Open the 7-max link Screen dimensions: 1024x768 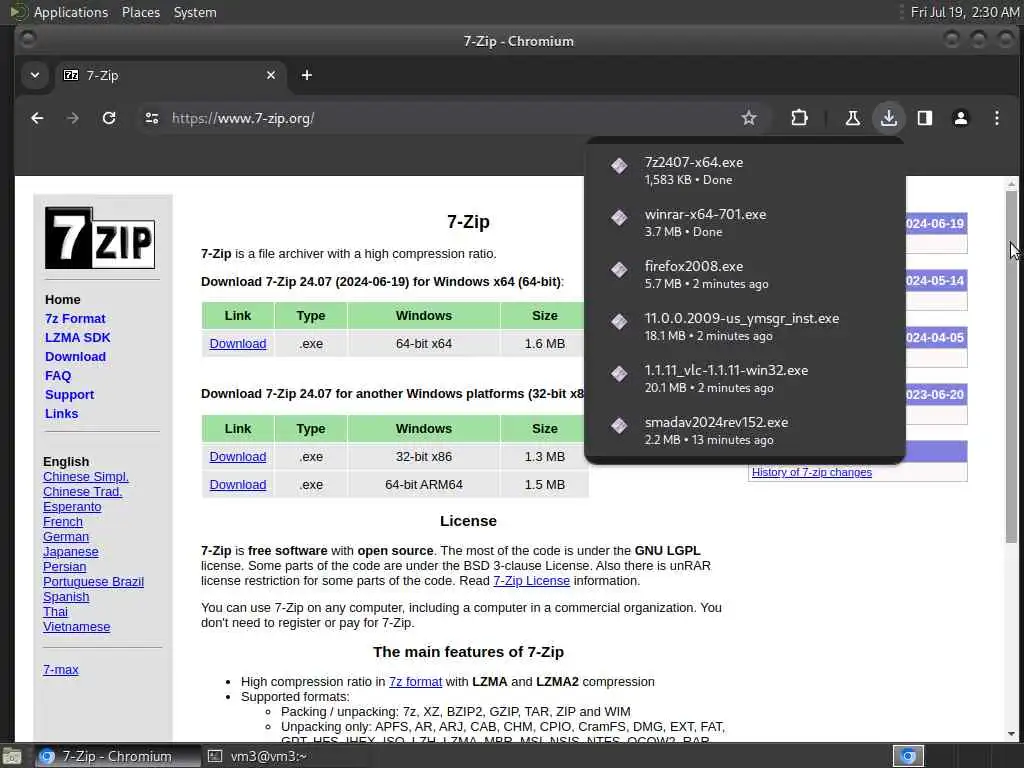tap(61, 669)
